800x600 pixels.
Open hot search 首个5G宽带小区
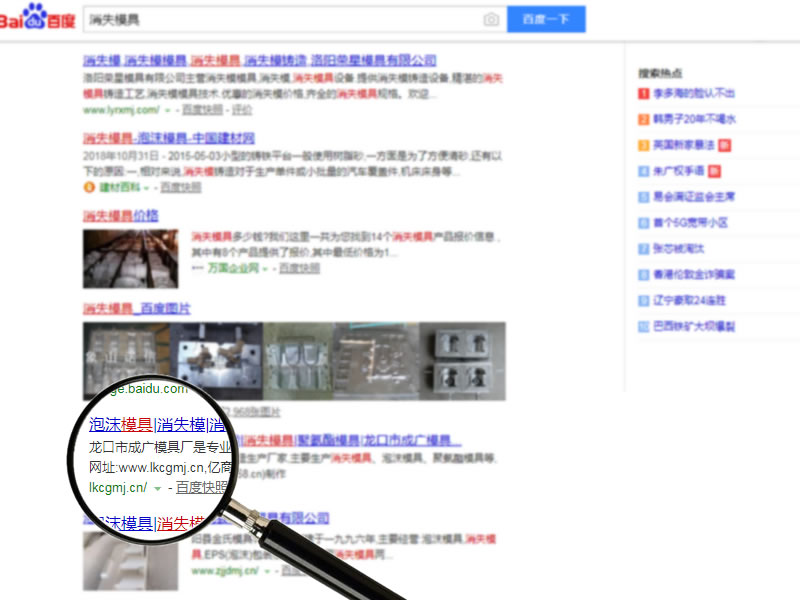point(690,222)
